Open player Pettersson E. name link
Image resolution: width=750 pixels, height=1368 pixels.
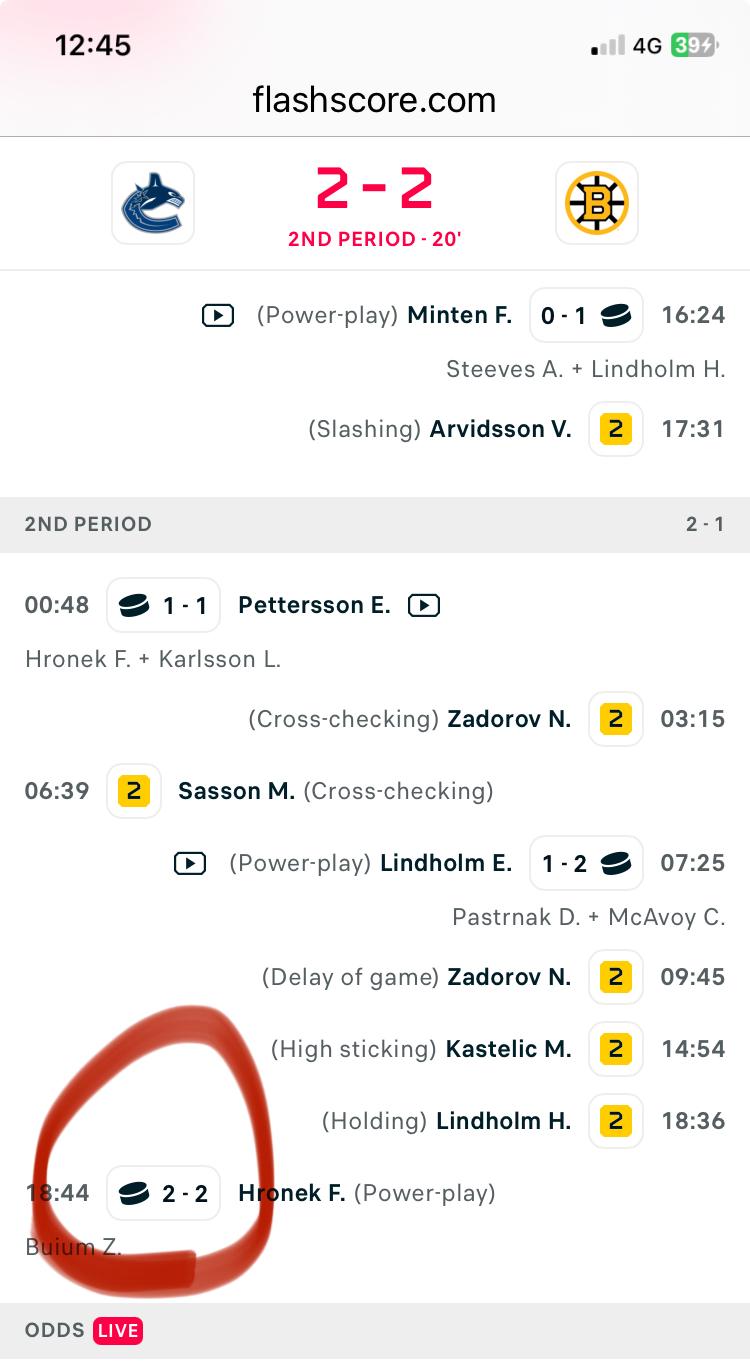(x=314, y=605)
